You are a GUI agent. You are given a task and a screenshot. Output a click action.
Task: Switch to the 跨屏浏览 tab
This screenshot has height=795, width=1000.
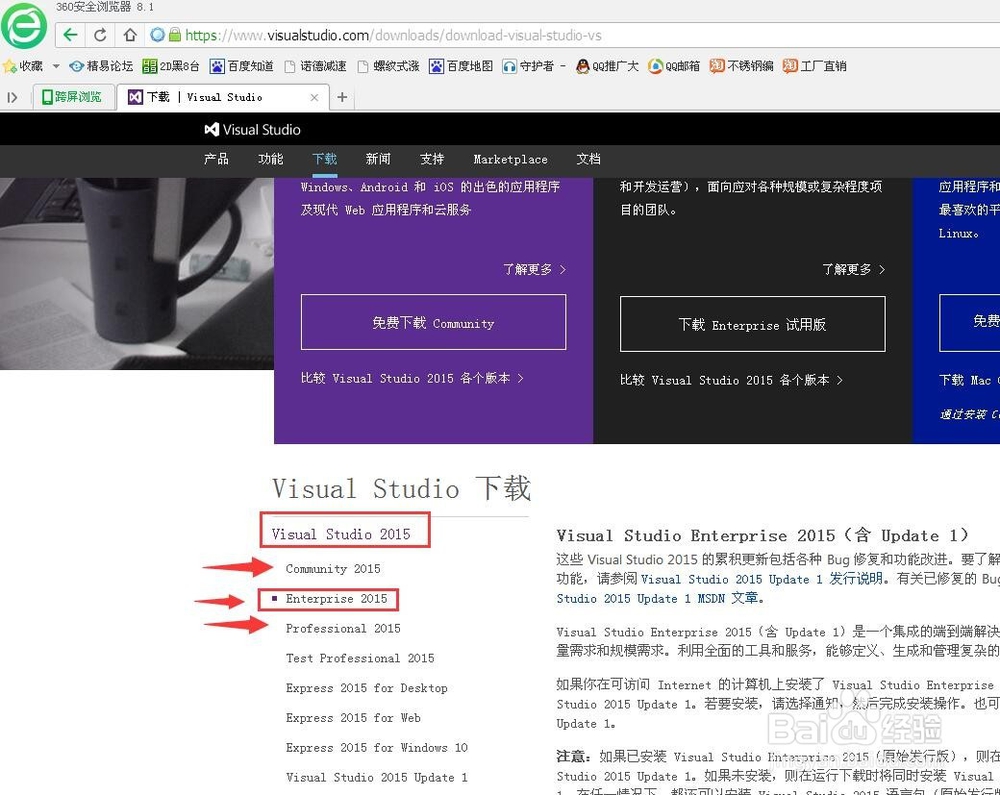pyautogui.click(x=73, y=97)
